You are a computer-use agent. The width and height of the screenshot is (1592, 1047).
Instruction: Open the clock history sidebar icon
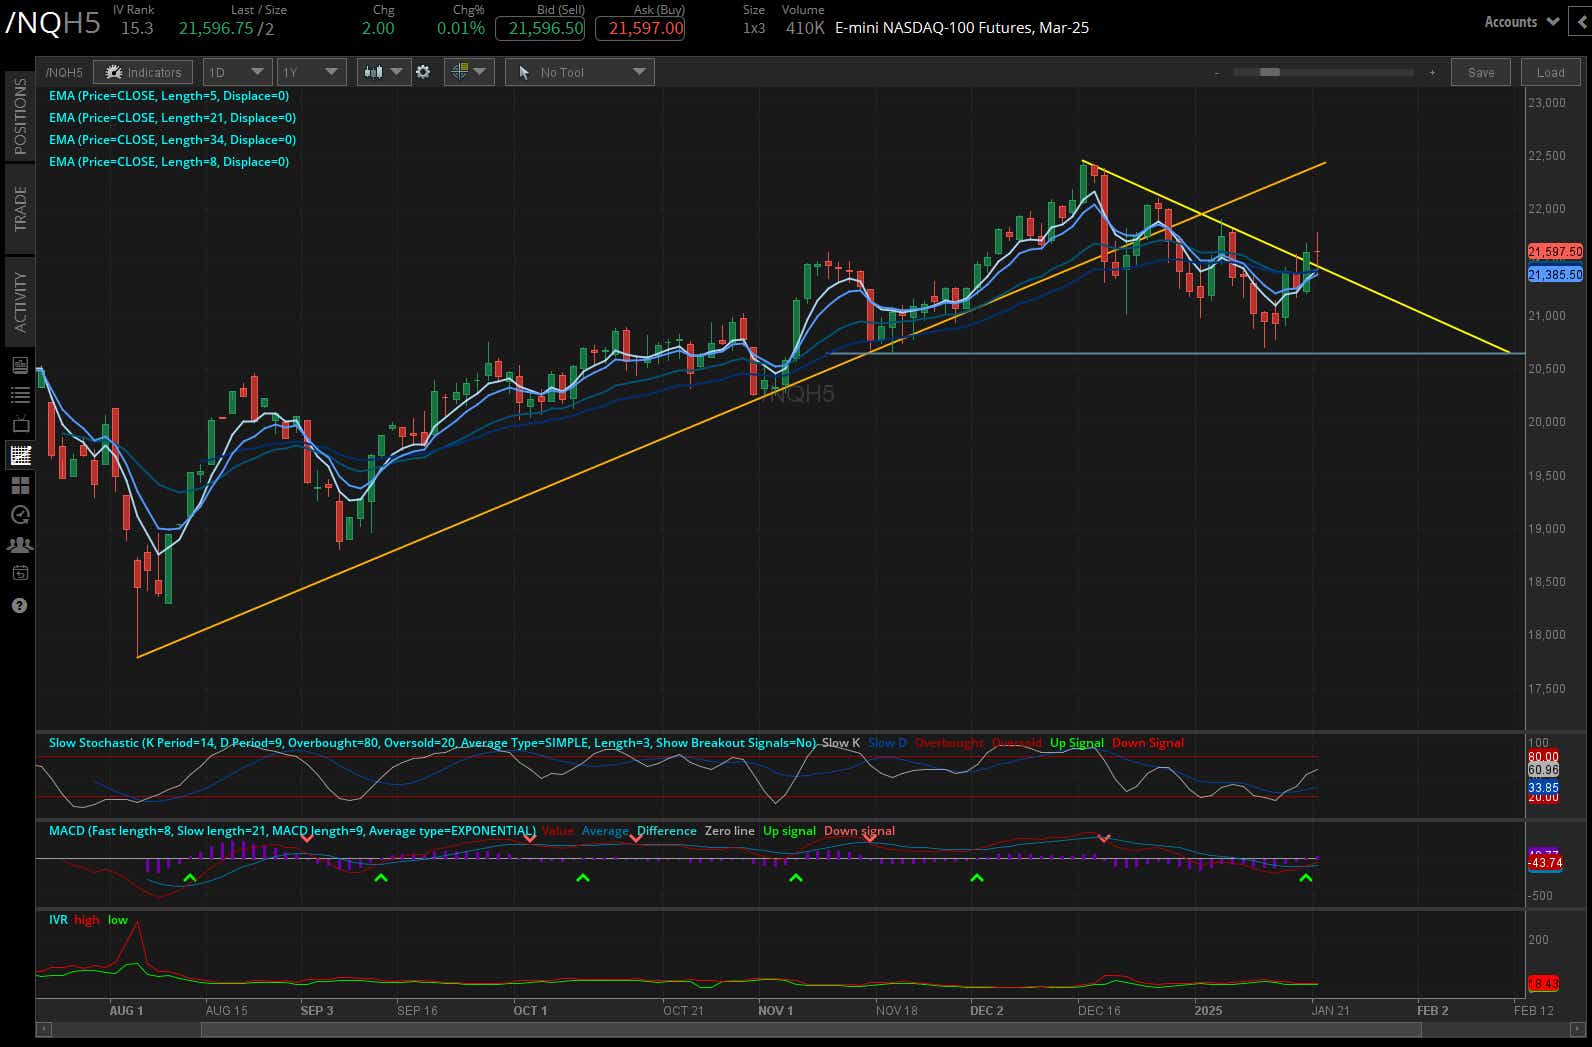click(x=19, y=515)
